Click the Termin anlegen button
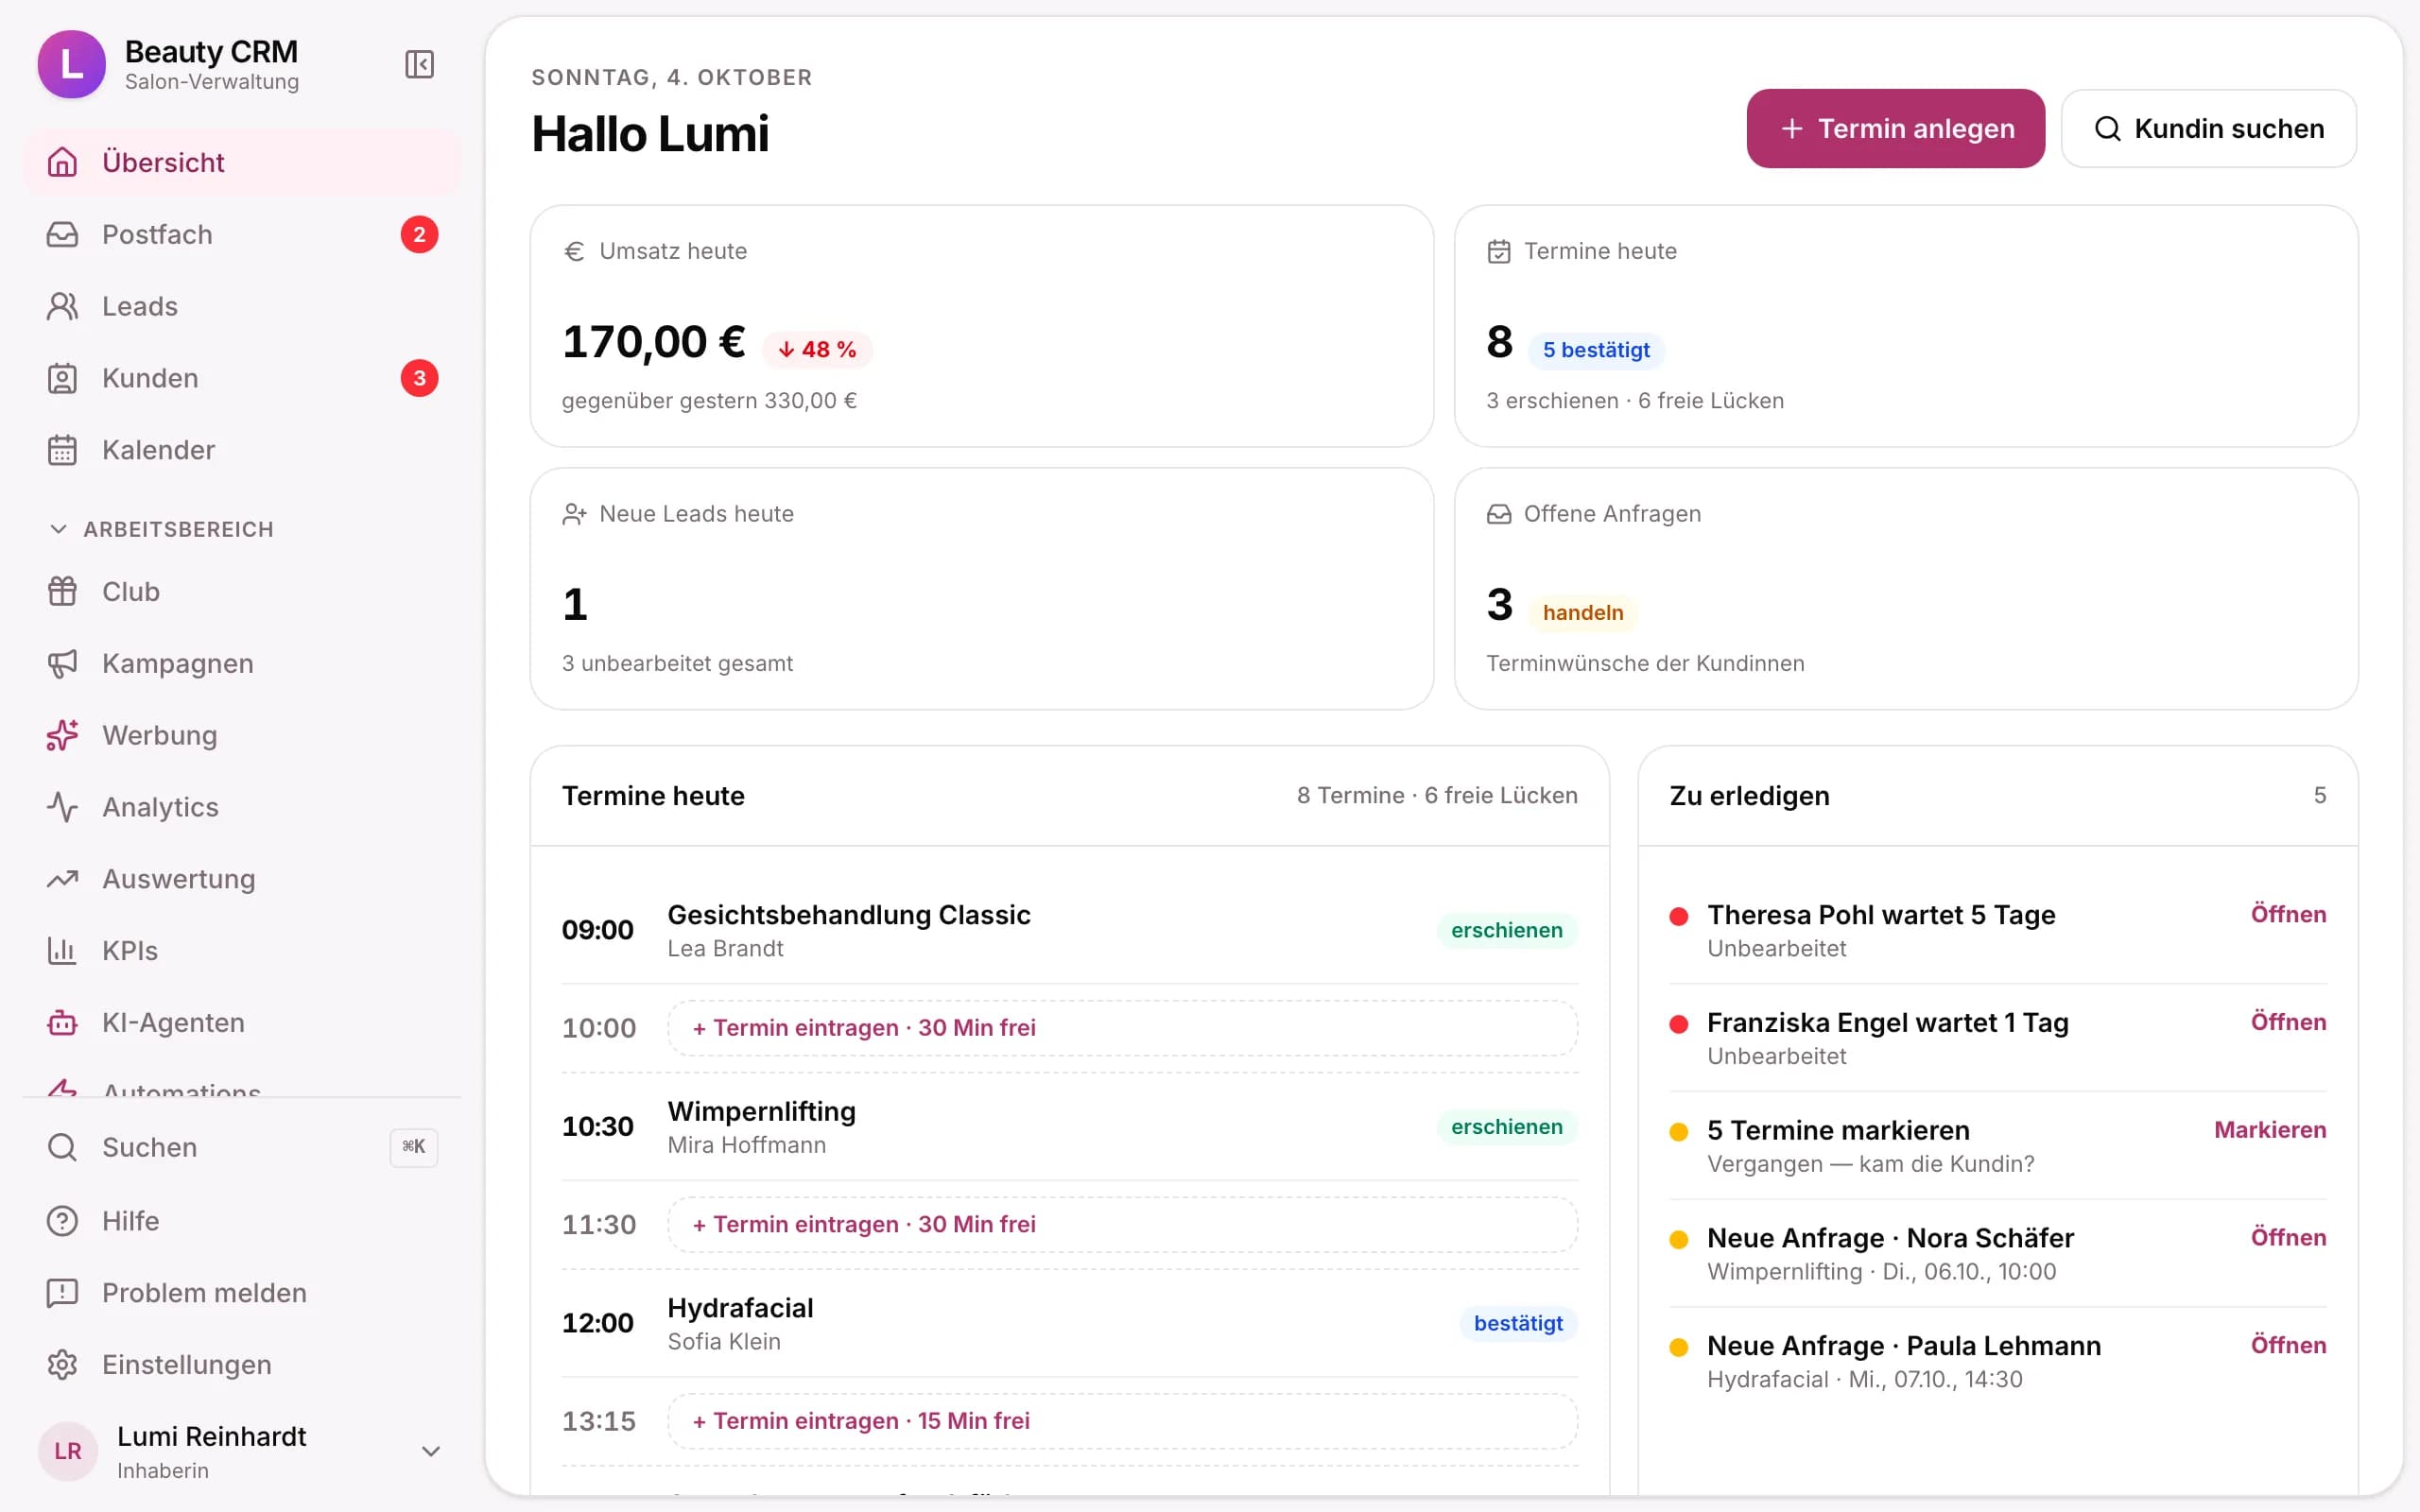Screen dimensions: 2420x1512 1895,129
